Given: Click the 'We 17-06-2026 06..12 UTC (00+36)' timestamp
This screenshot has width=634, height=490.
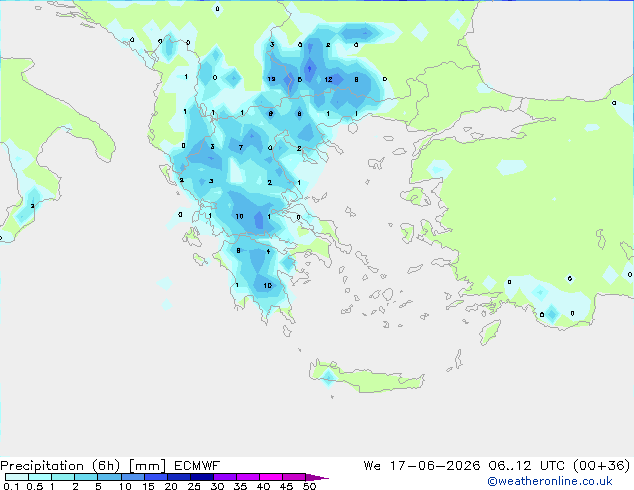Looking at the screenshot, I should (497, 466).
